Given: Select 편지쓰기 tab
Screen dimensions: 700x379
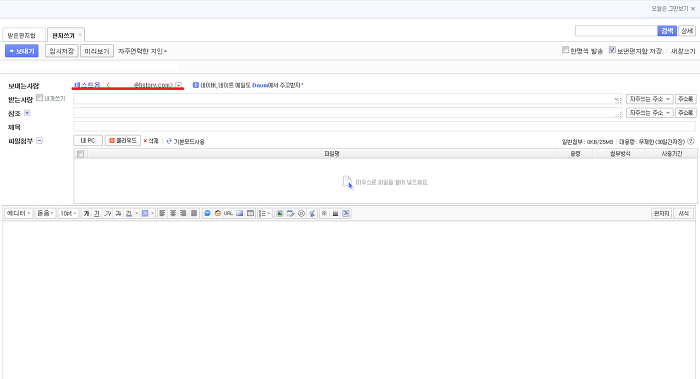Looking at the screenshot, I should click(63, 35).
